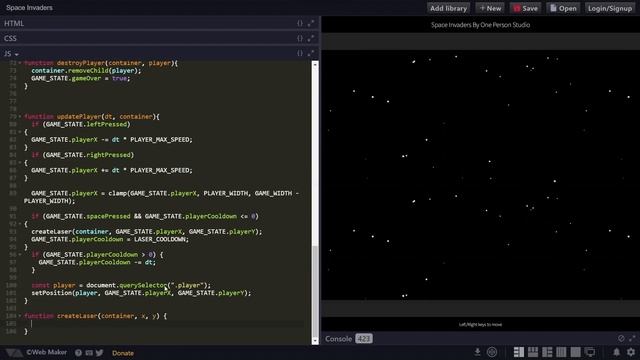640x360 pixels.
Task: Click the Add library button
Action: pyautogui.click(x=448, y=8)
